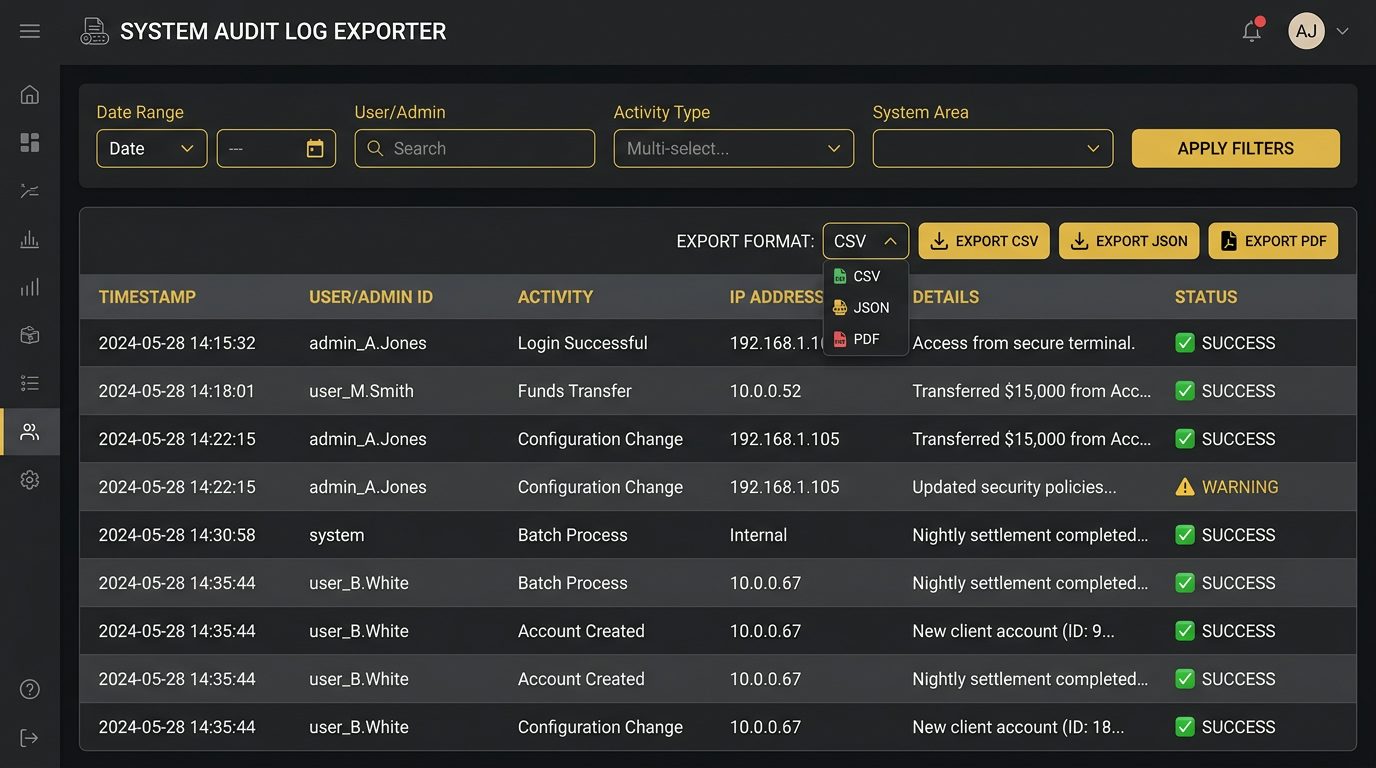Go to Home in the sidebar

tap(30, 95)
